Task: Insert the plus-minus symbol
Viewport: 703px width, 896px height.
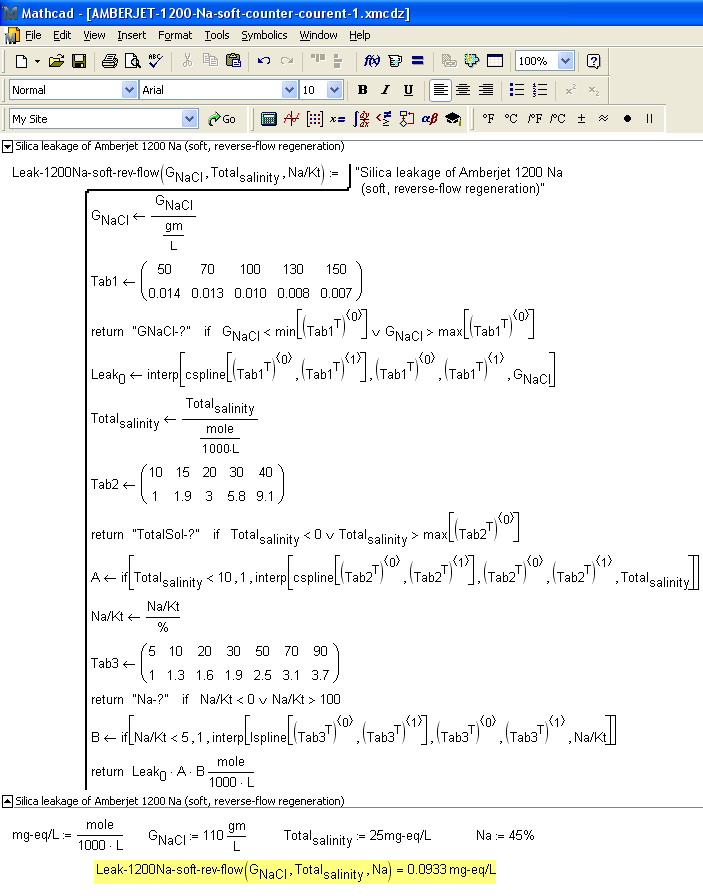Action: [x=581, y=119]
